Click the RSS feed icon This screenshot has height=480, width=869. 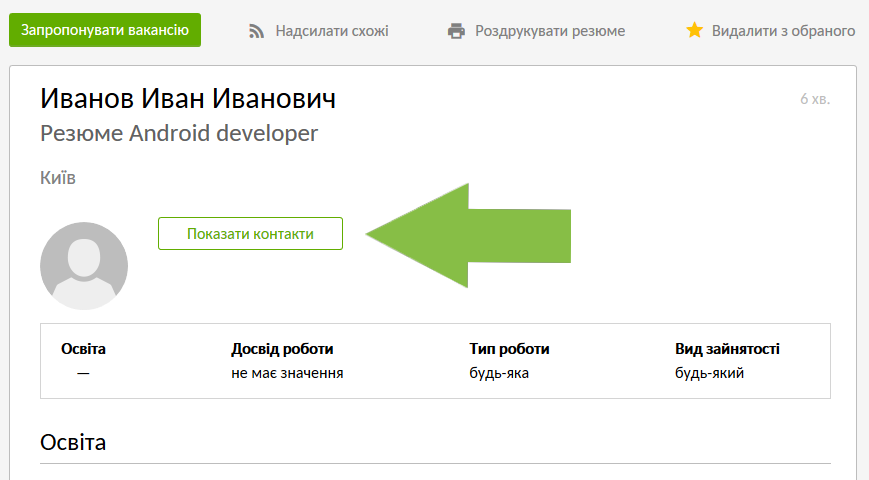[x=256, y=32]
